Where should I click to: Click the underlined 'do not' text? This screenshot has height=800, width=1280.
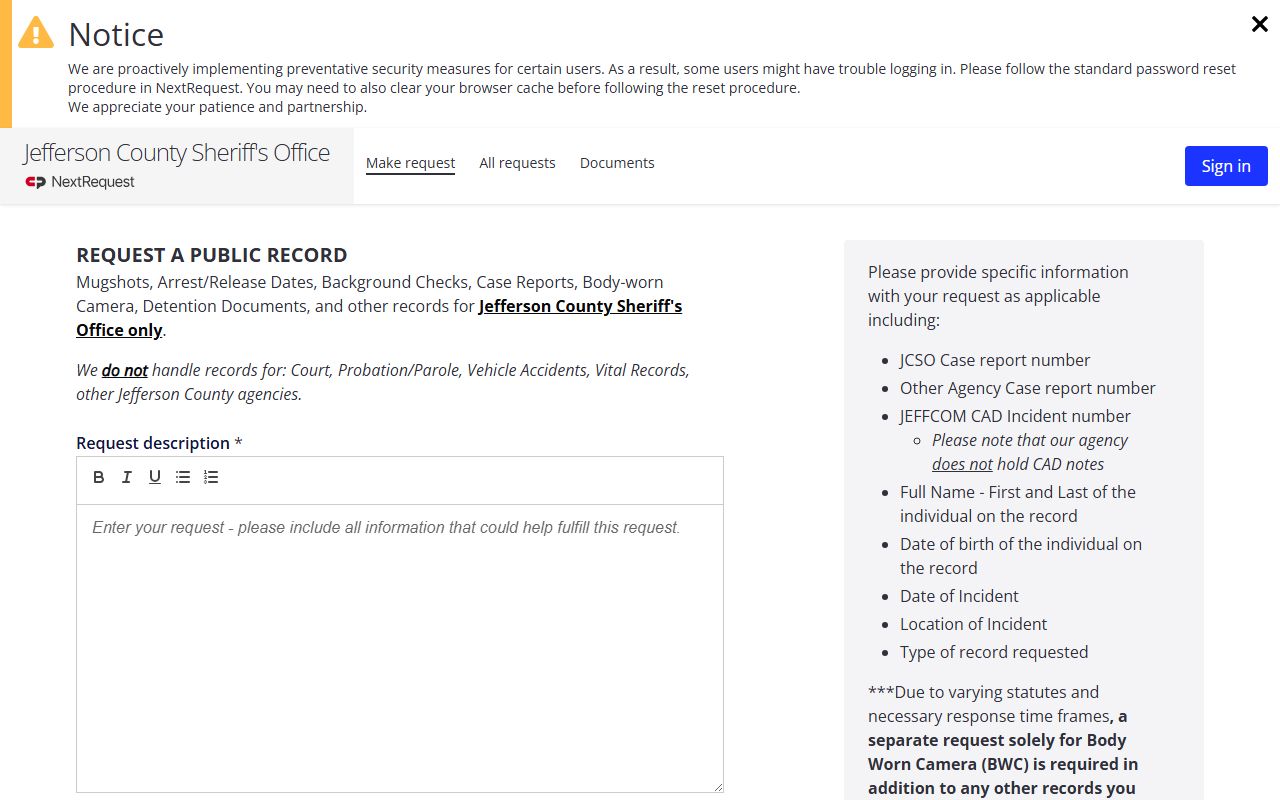125,370
